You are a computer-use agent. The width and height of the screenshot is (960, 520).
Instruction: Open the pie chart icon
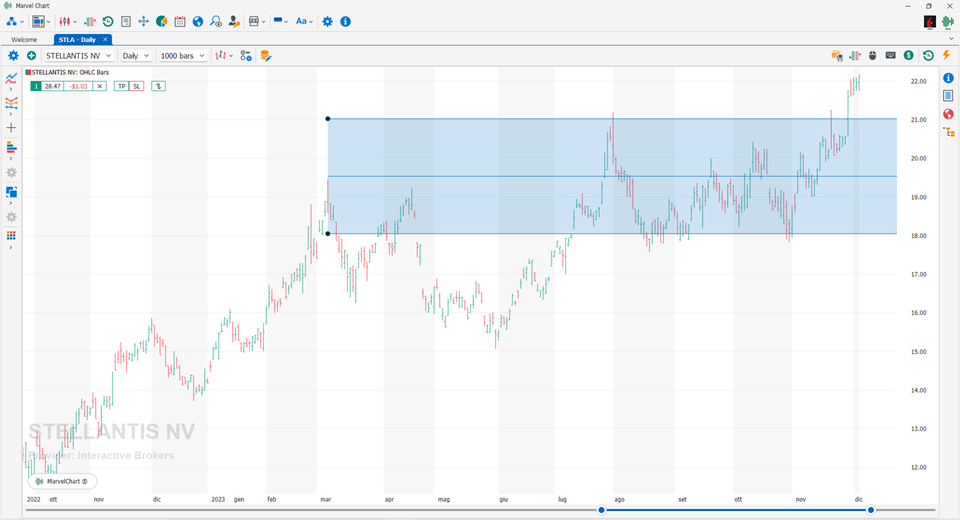(162, 21)
